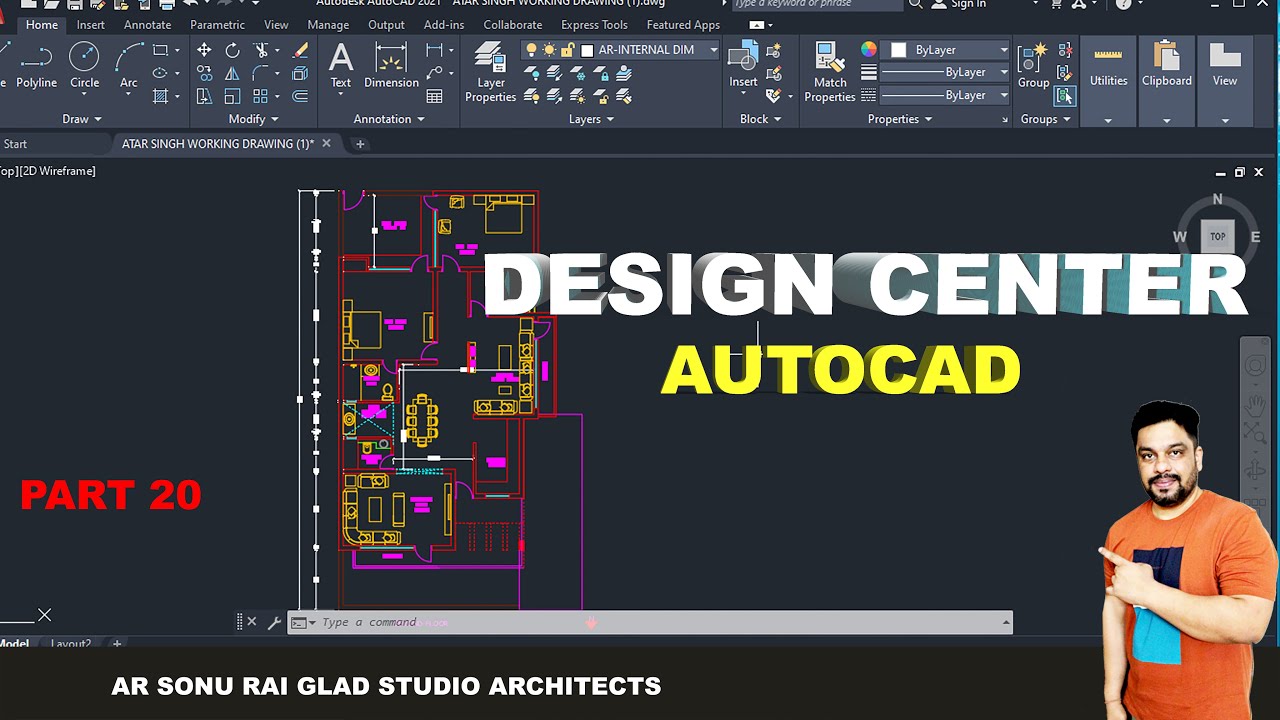The width and height of the screenshot is (1280, 720).
Task: Click the Fillet tool icon
Action: [261, 73]
